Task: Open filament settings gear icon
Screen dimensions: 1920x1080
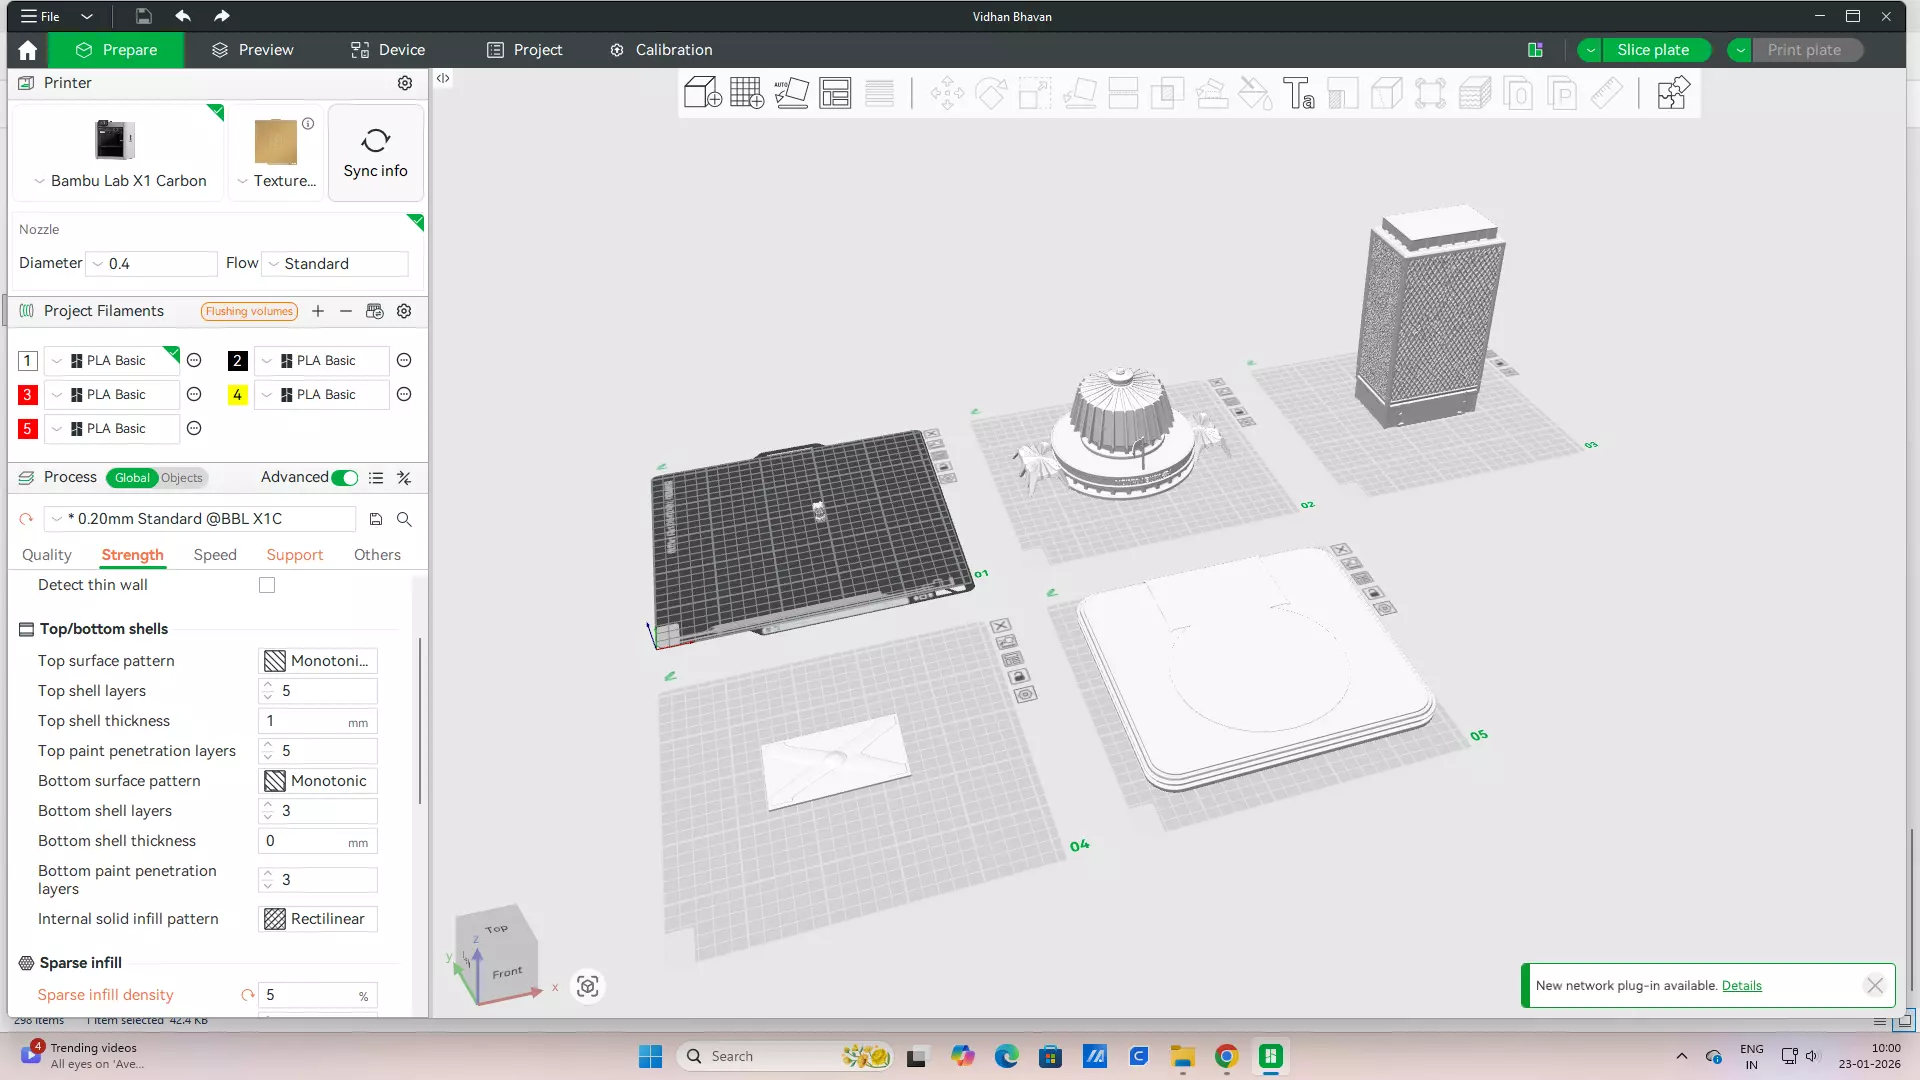Action: [404, 311]
